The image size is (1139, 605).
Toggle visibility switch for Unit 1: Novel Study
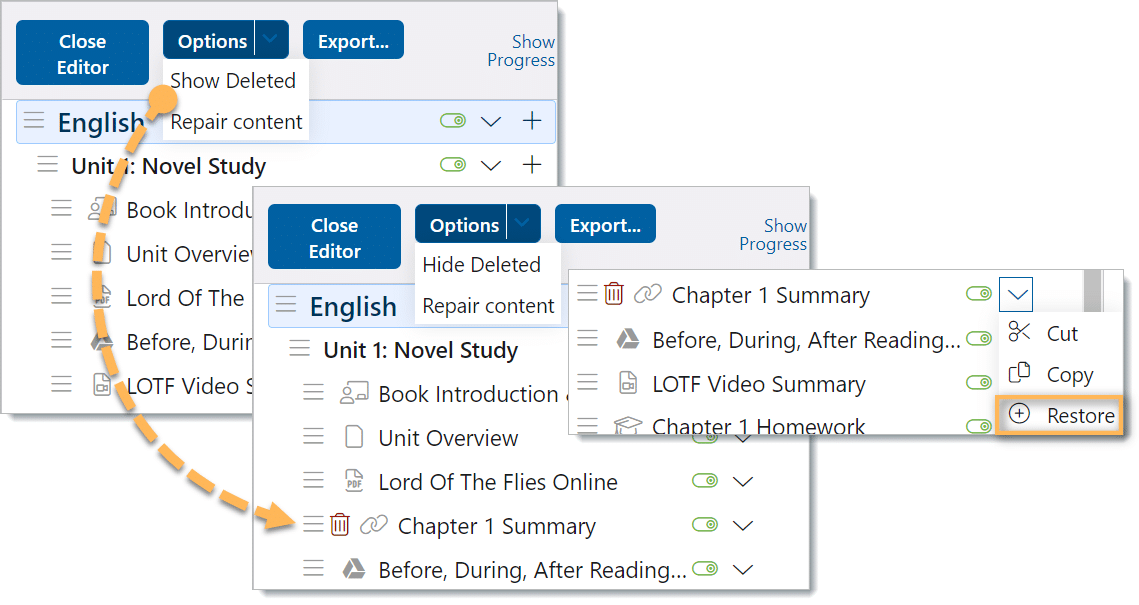453,164
